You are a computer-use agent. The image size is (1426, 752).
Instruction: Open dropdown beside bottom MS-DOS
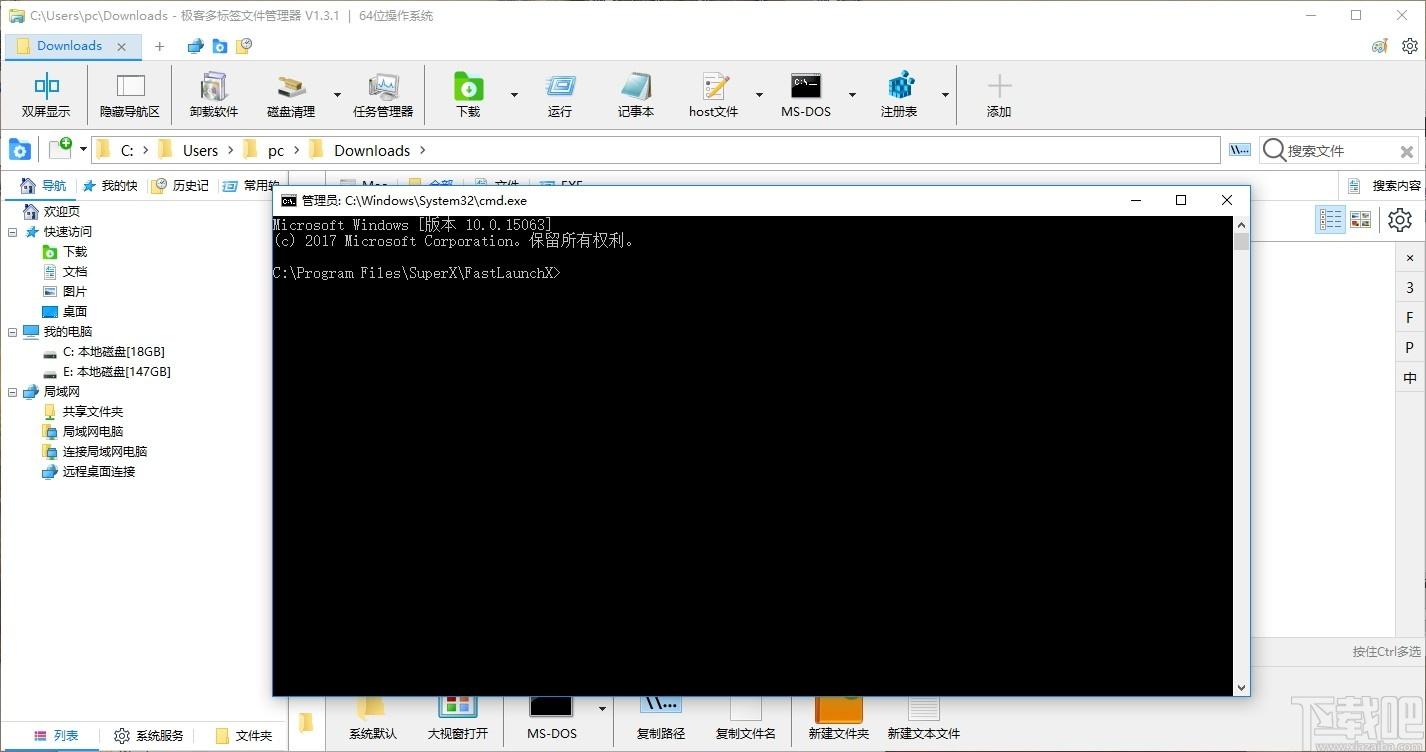click(x=602, y=708)
